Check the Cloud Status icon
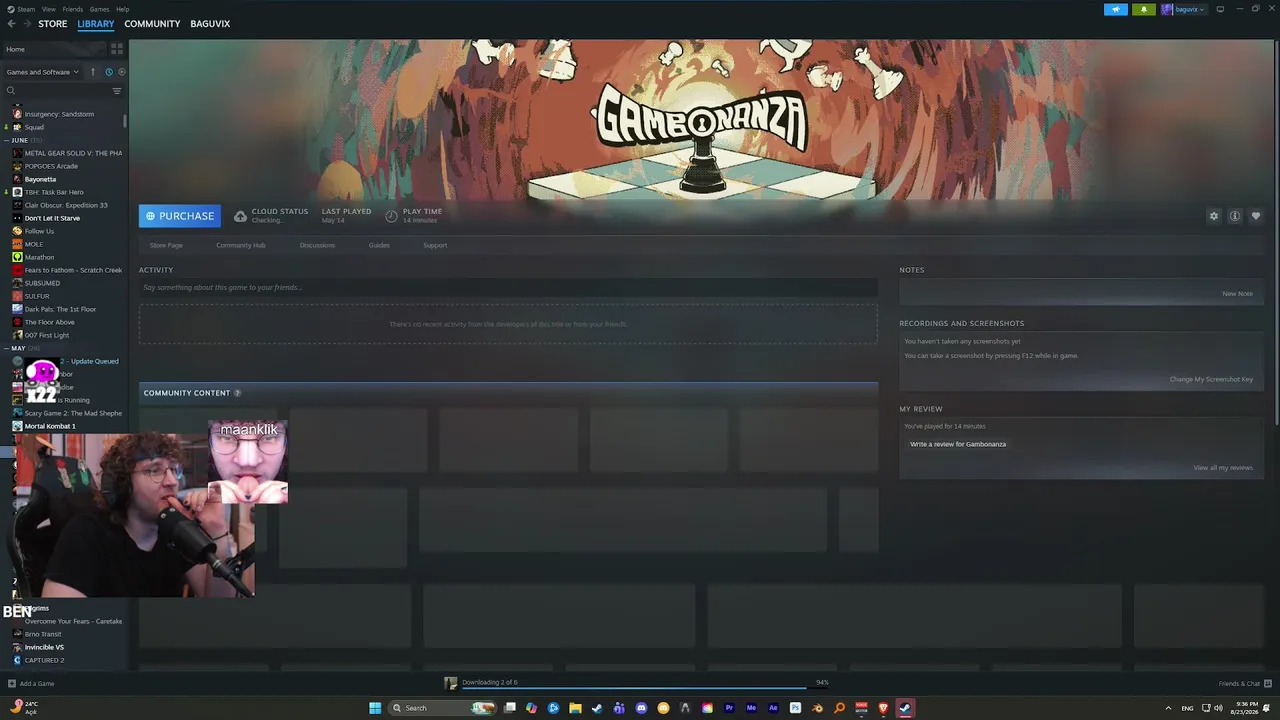 (x=240, y=216)
